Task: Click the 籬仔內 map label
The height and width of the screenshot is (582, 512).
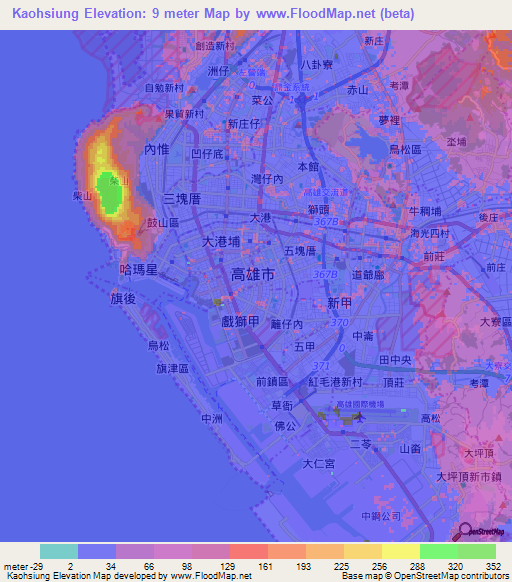Action: 286,324
